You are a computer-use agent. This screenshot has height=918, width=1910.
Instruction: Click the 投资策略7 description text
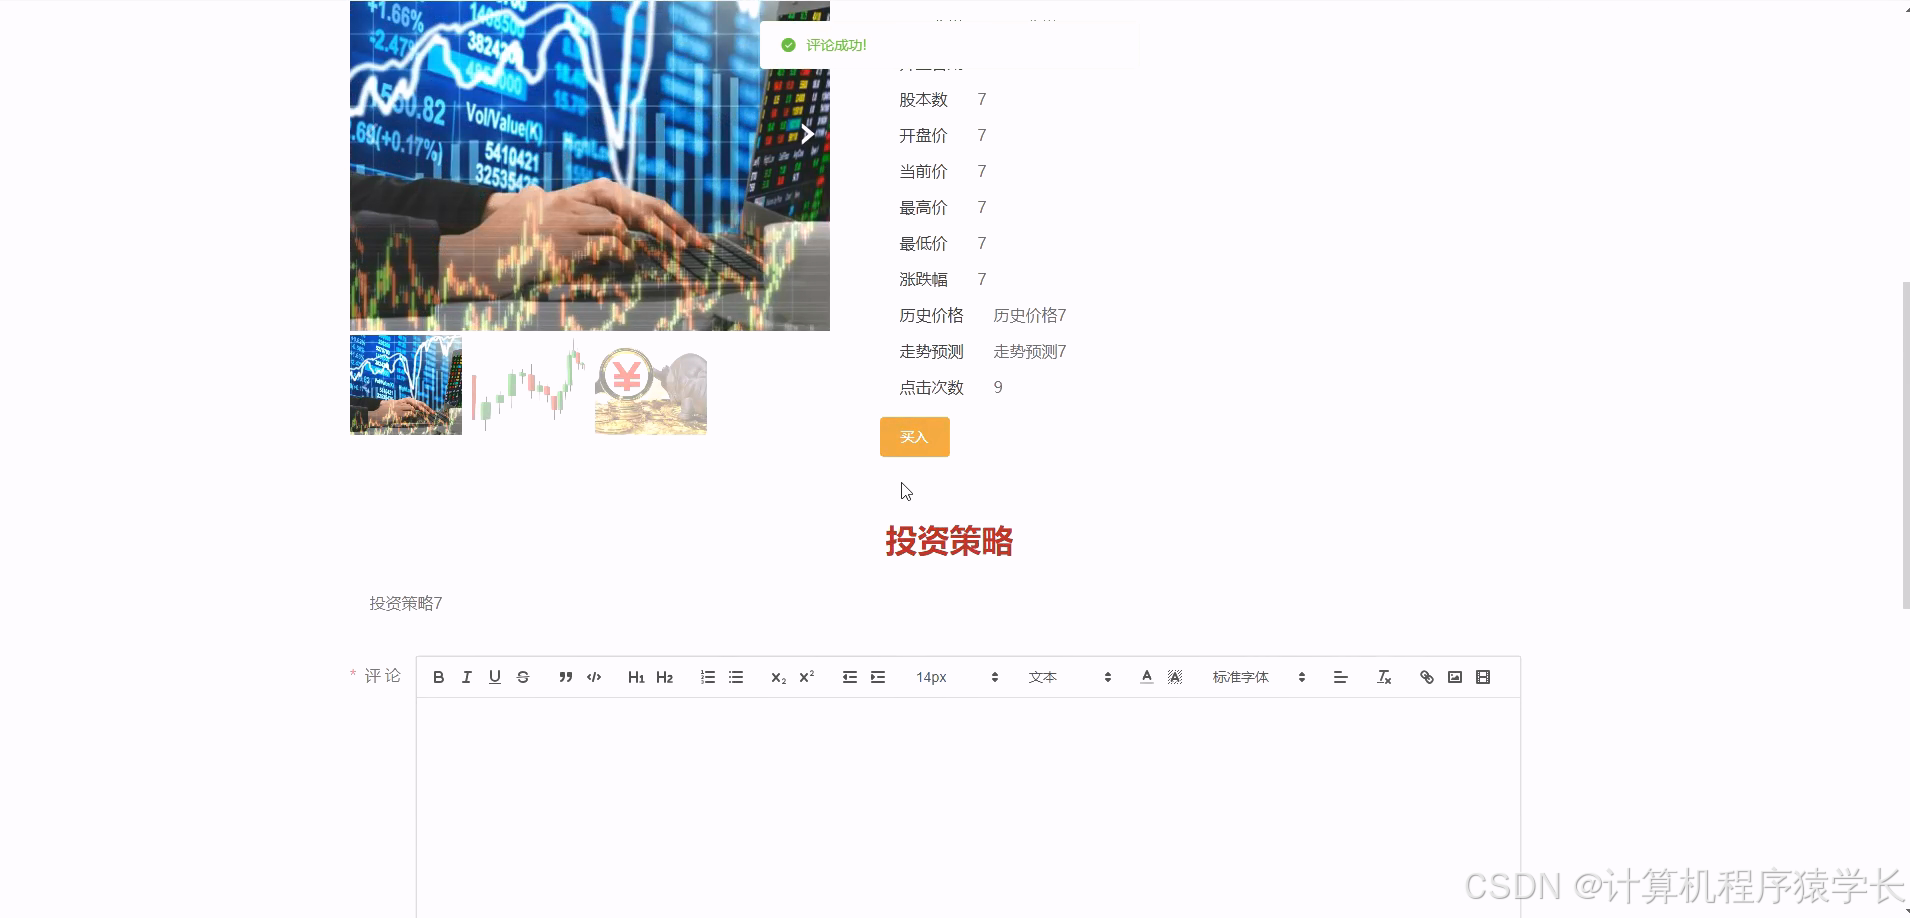(406, 603)
